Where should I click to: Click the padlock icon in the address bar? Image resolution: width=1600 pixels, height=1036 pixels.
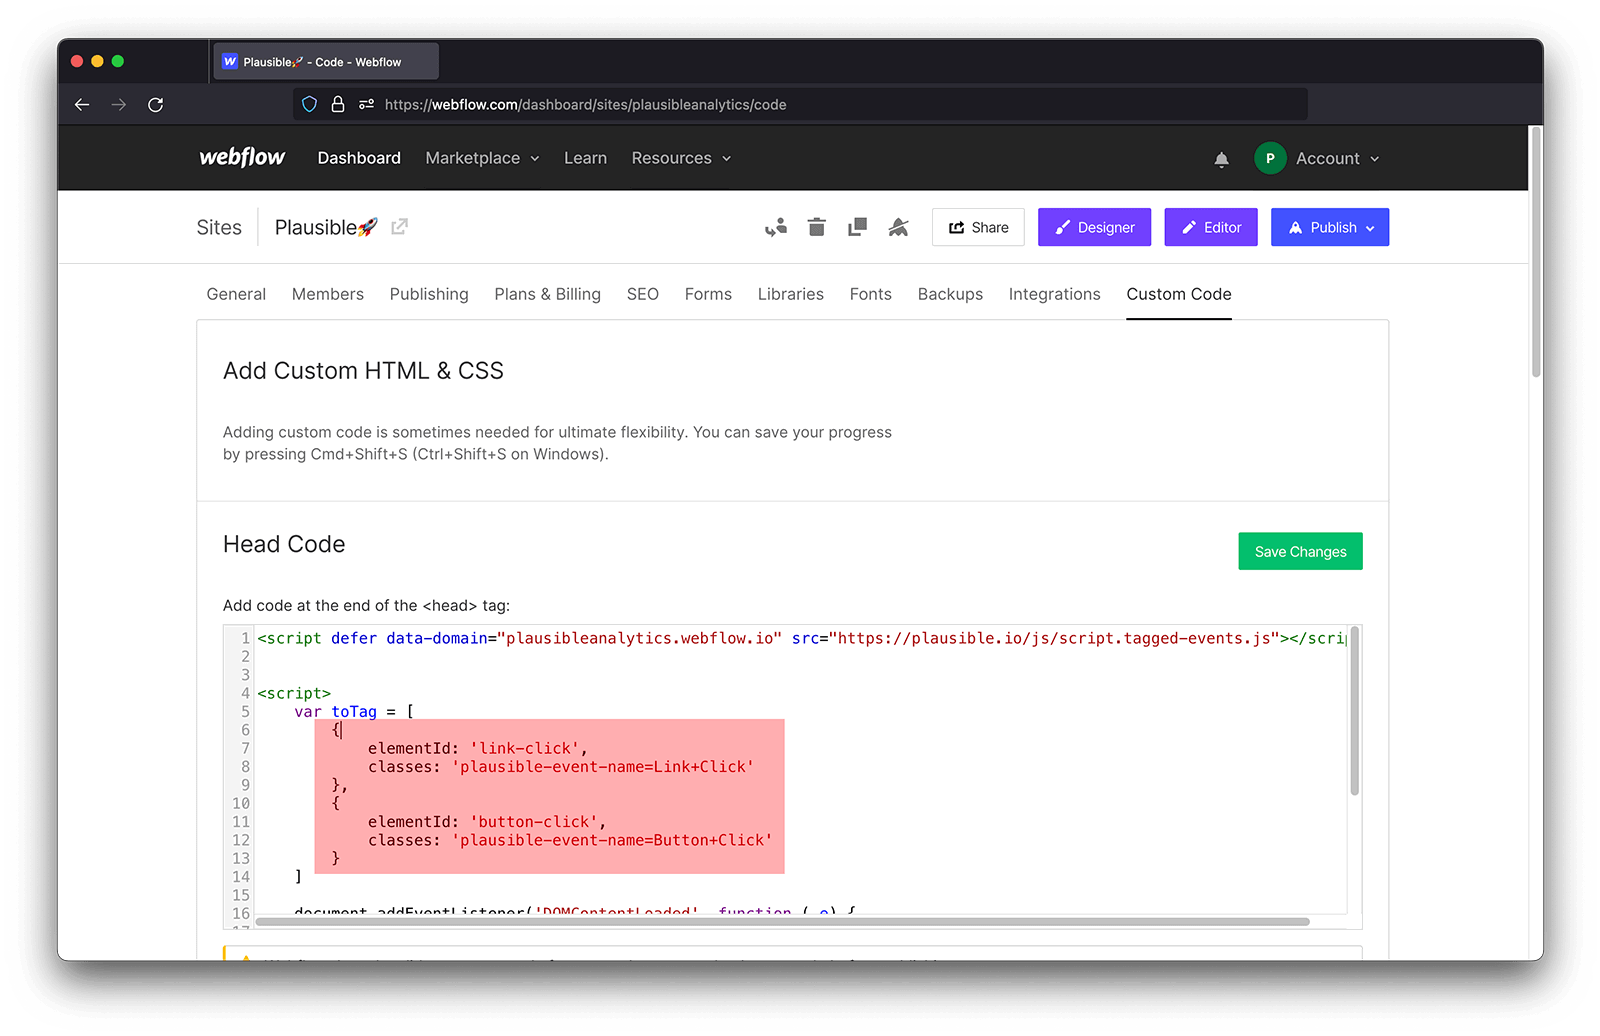(x=338, y=104)
